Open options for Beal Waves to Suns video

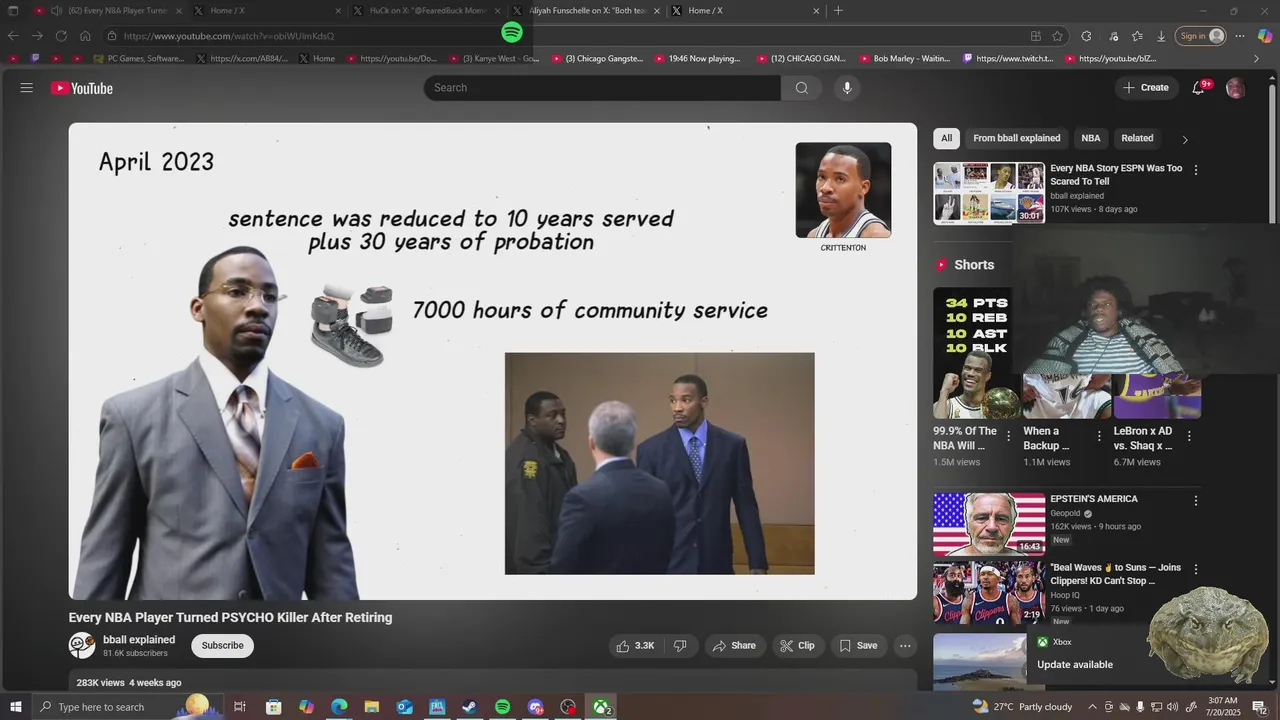pyautogui.click(x=1196, y=569)
